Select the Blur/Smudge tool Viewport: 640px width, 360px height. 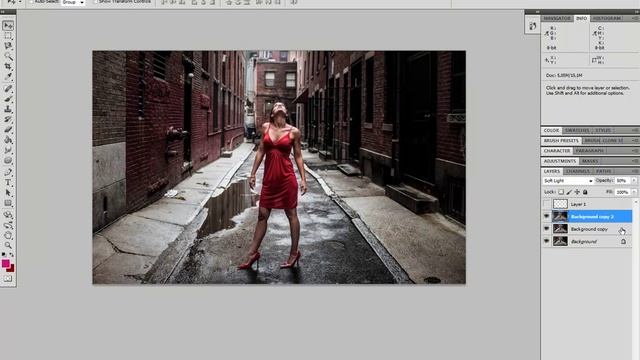(x=8, y=150)
